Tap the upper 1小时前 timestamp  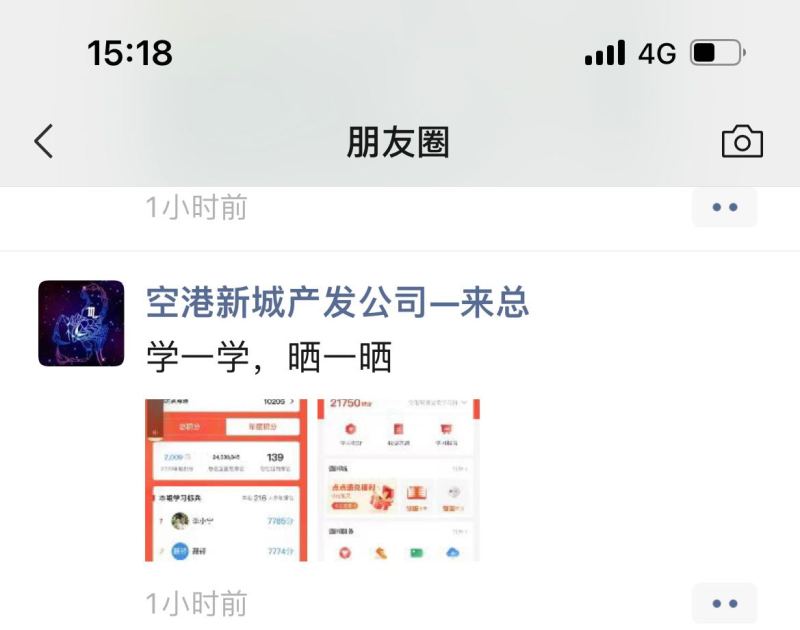(196, 207)
